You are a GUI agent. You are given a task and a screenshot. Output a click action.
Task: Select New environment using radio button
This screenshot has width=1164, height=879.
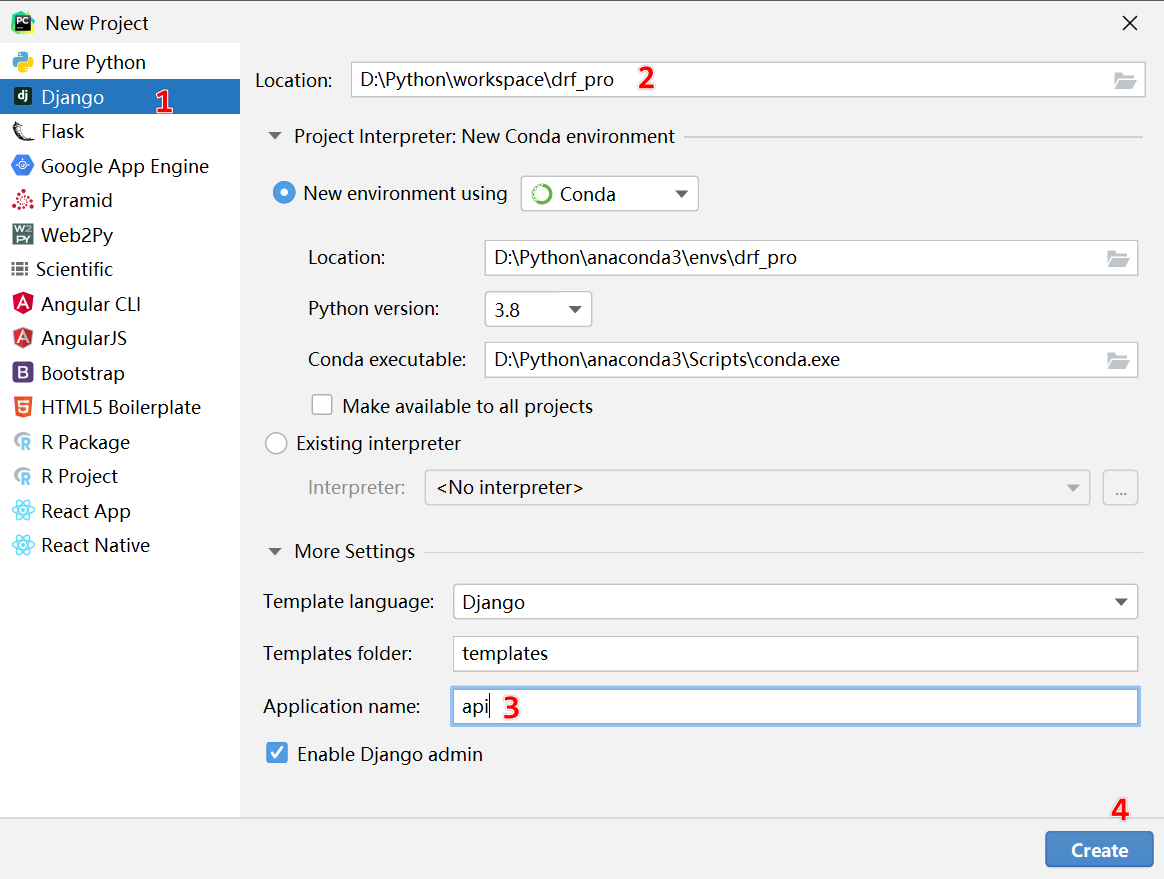pos(284,193)
